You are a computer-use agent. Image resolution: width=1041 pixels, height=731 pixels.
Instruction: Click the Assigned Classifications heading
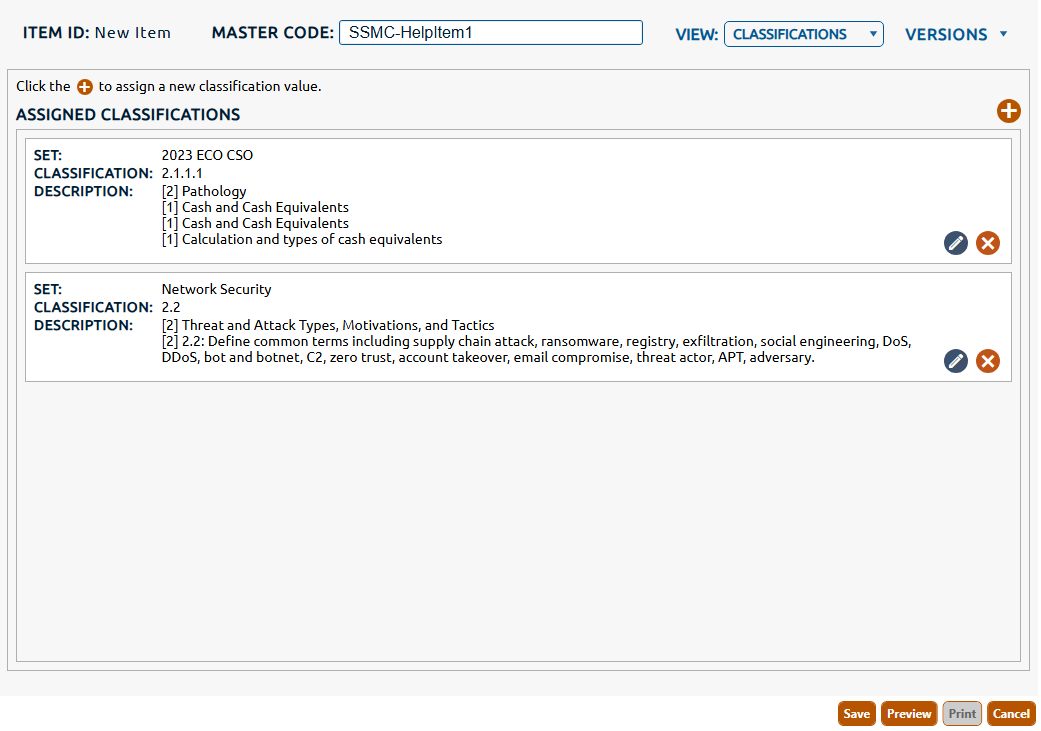pos(128,114)
